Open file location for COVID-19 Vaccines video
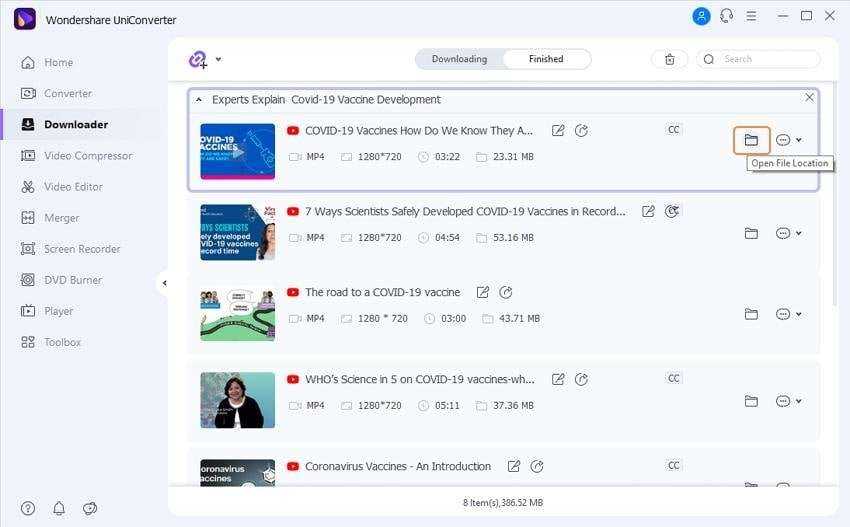The width and height of the screenshot is (850, 527). click(x=751, y=140)
